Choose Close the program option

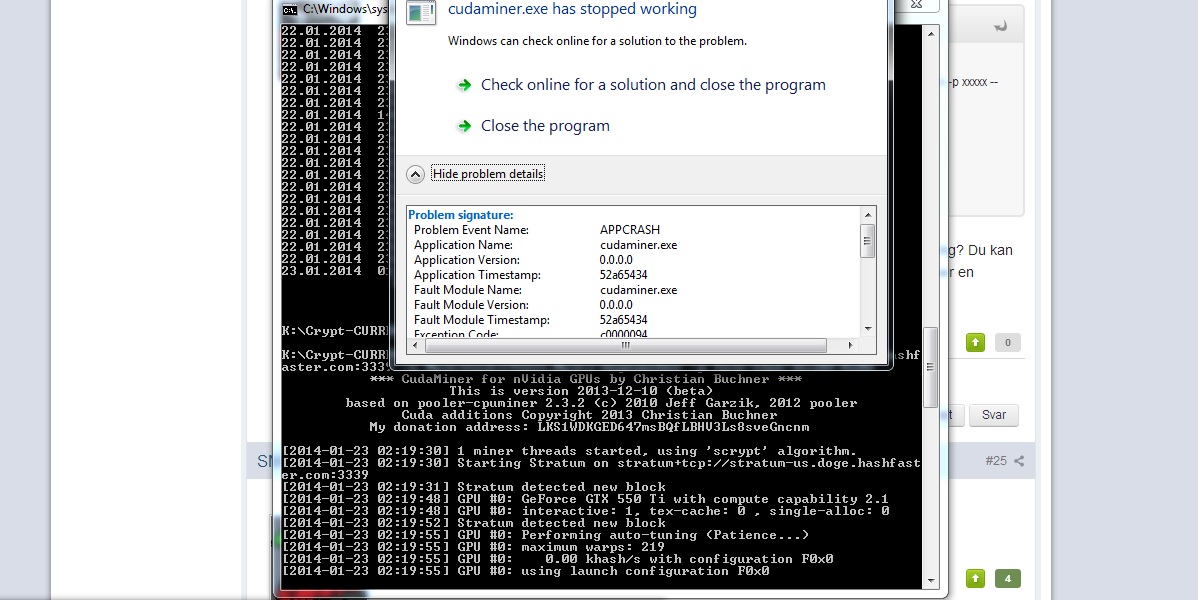point(545,126)
